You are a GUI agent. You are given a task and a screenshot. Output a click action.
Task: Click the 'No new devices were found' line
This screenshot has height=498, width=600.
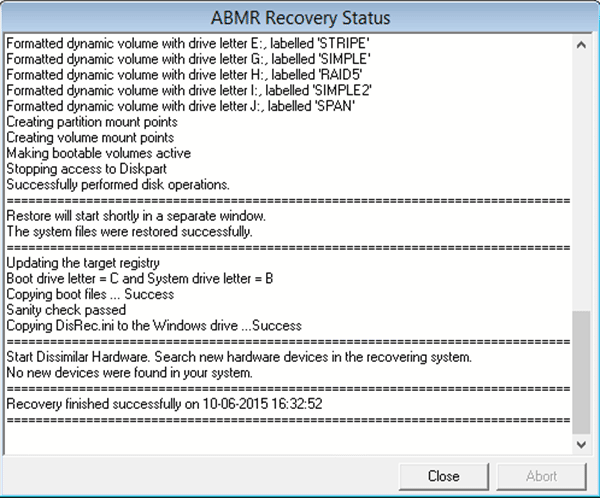tap(130, 372)
